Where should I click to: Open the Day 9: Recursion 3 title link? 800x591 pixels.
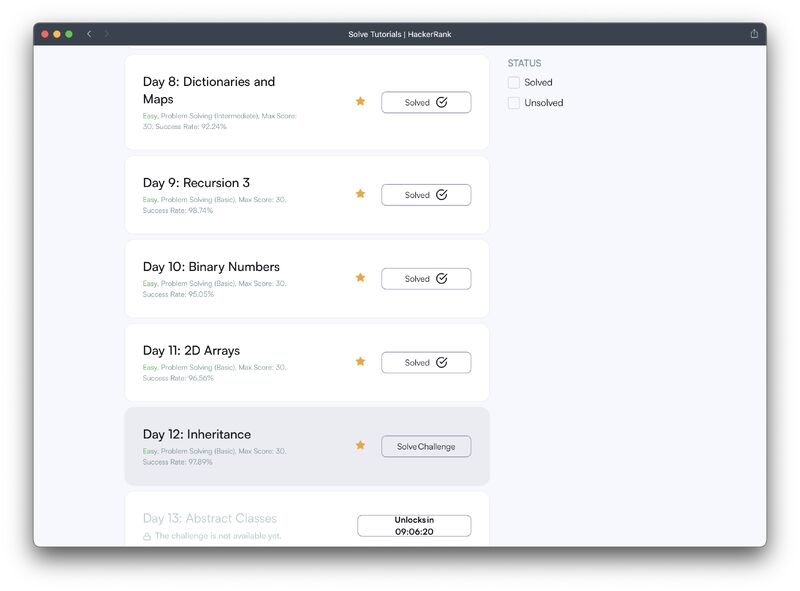pyautogui.click(x=196, y=183)
